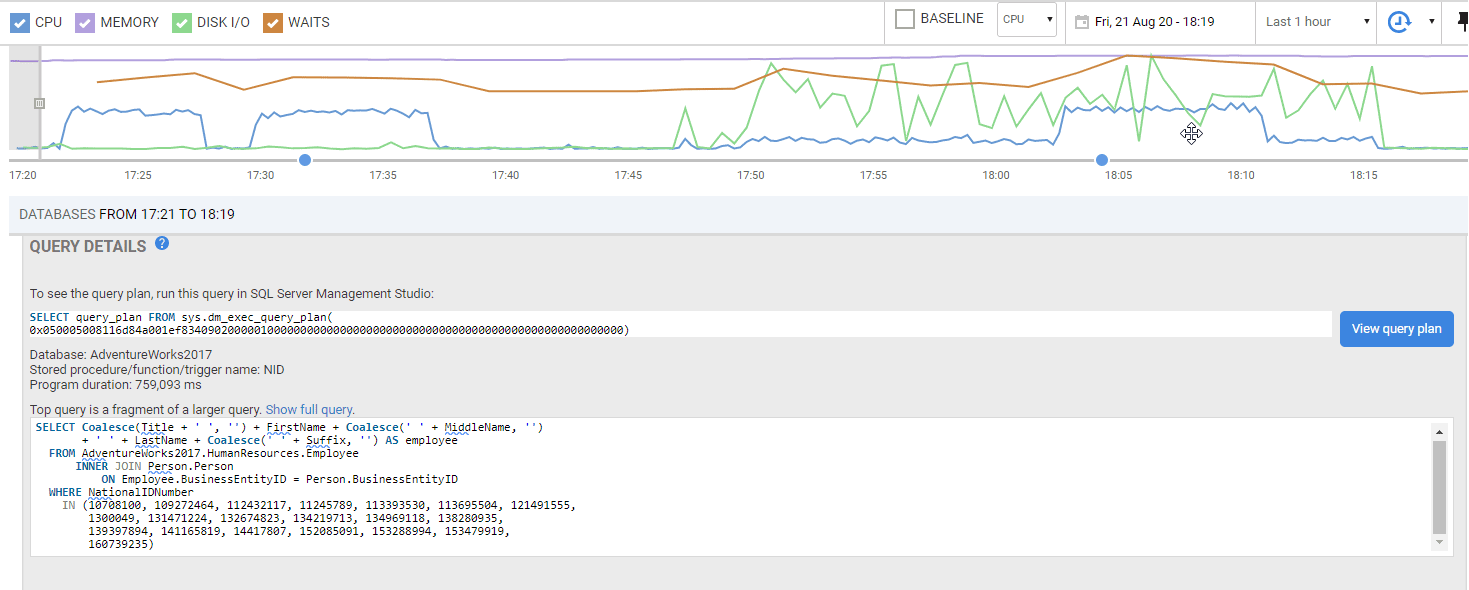Click the 17:50 timeline label
The image size is (1469, 590).
tap(750, 175)
